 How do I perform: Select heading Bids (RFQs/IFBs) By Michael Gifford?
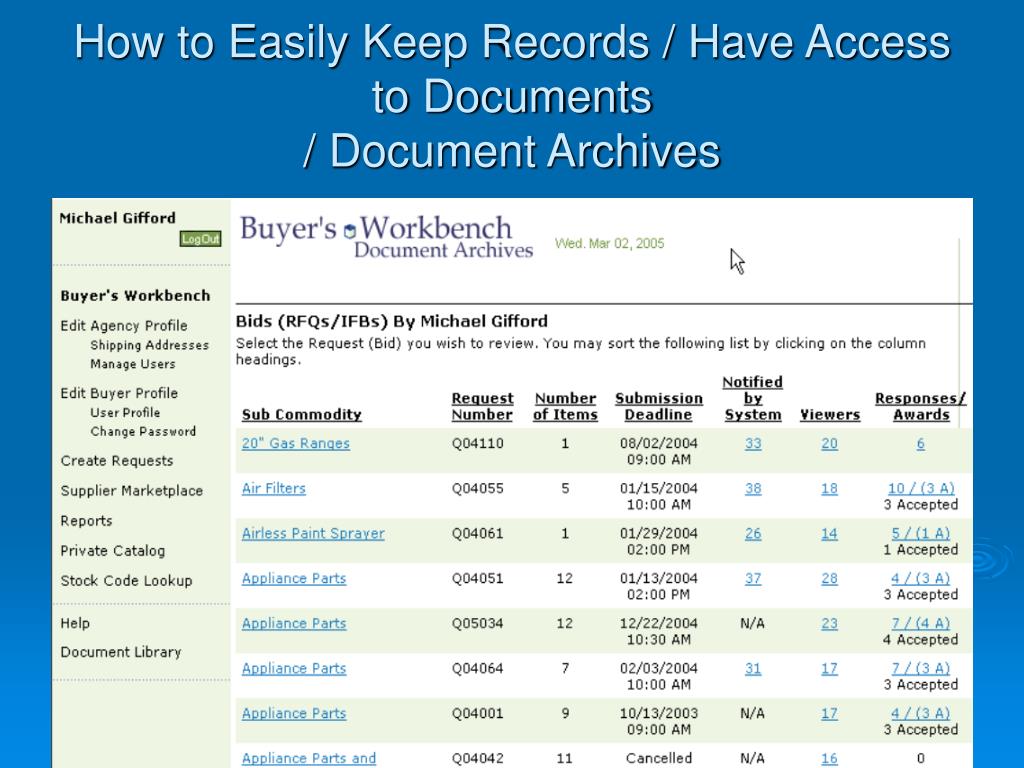(x=392, y=321)
